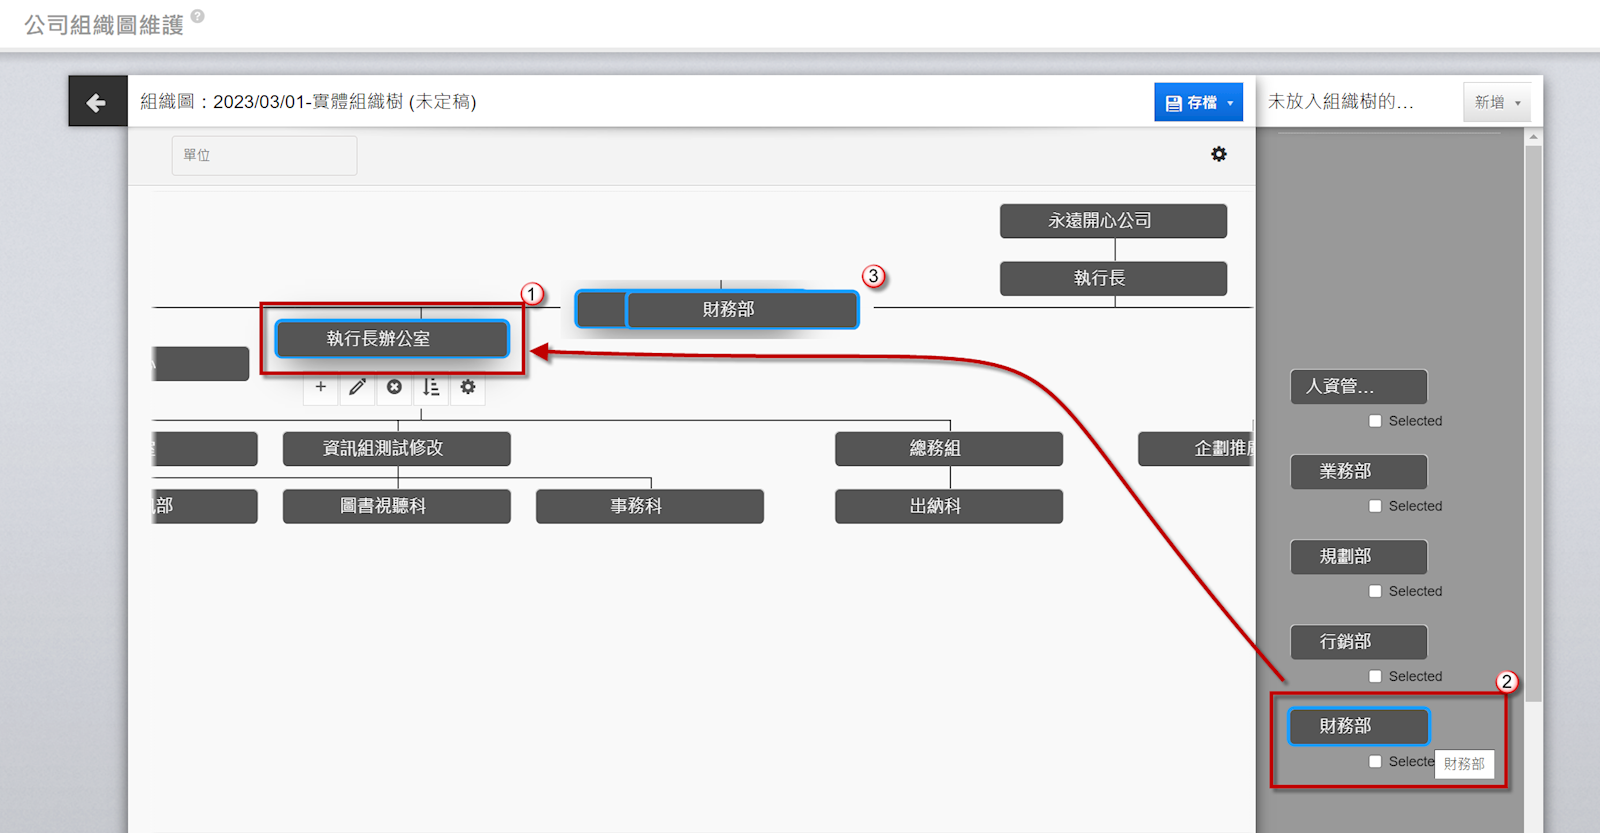Viewport: 1600px width, 833px height.
Task: Open the org chart settings gear
Action: point(1218,154)
